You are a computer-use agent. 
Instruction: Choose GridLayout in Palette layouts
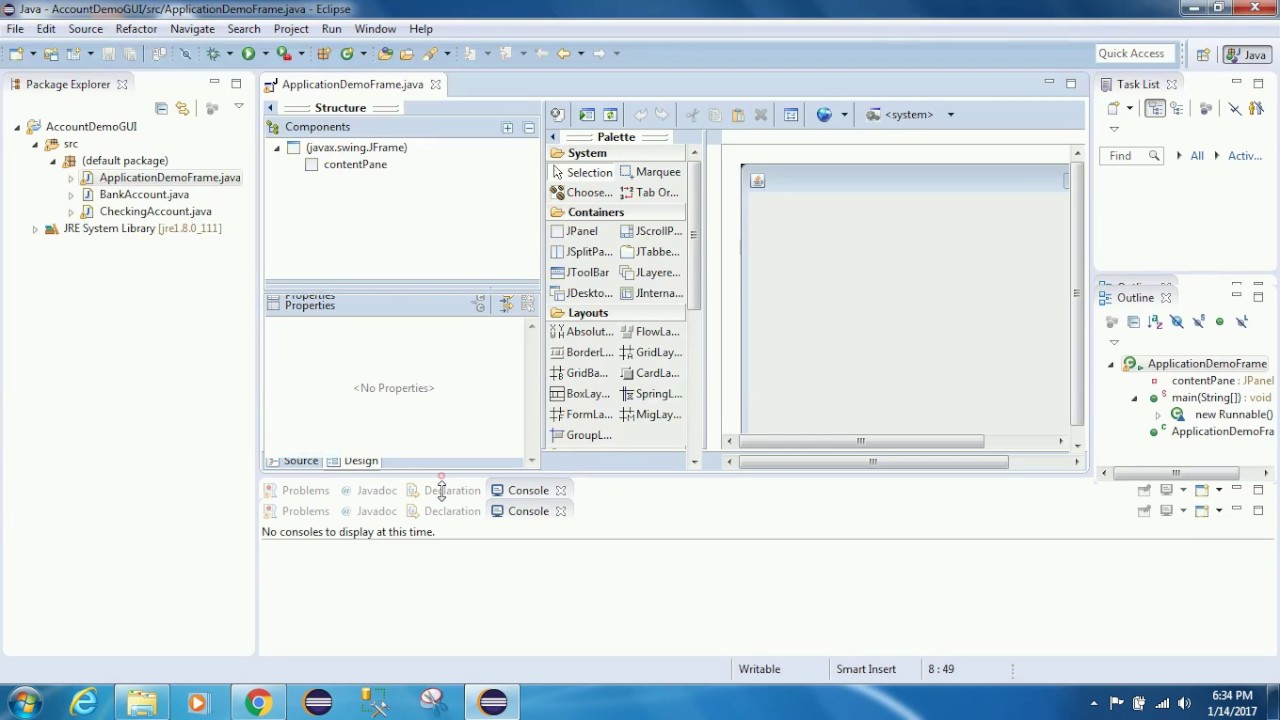click(651, 352)
